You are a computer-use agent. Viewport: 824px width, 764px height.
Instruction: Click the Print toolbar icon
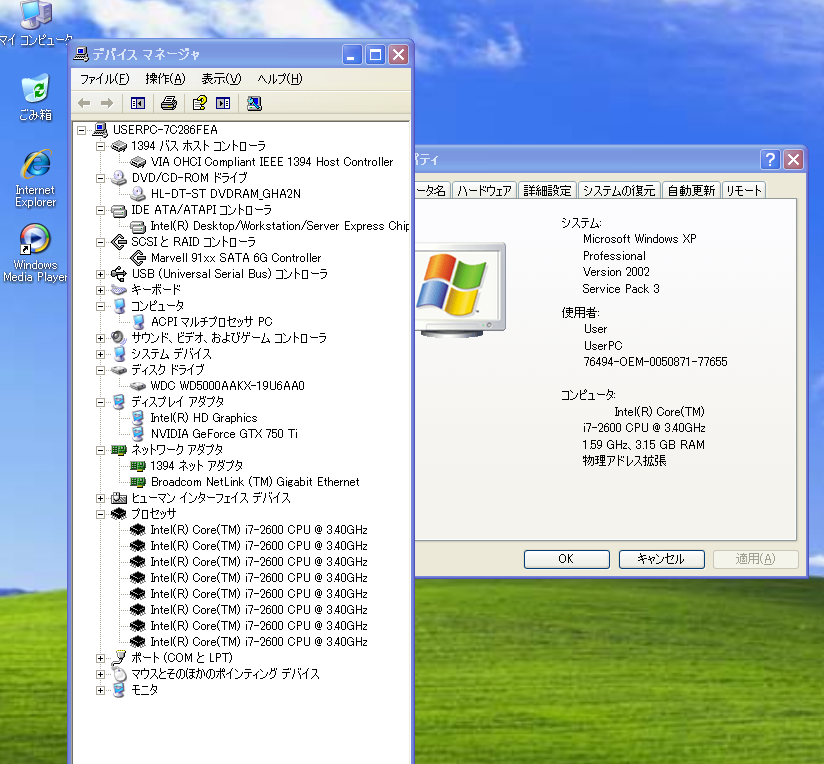169,103
